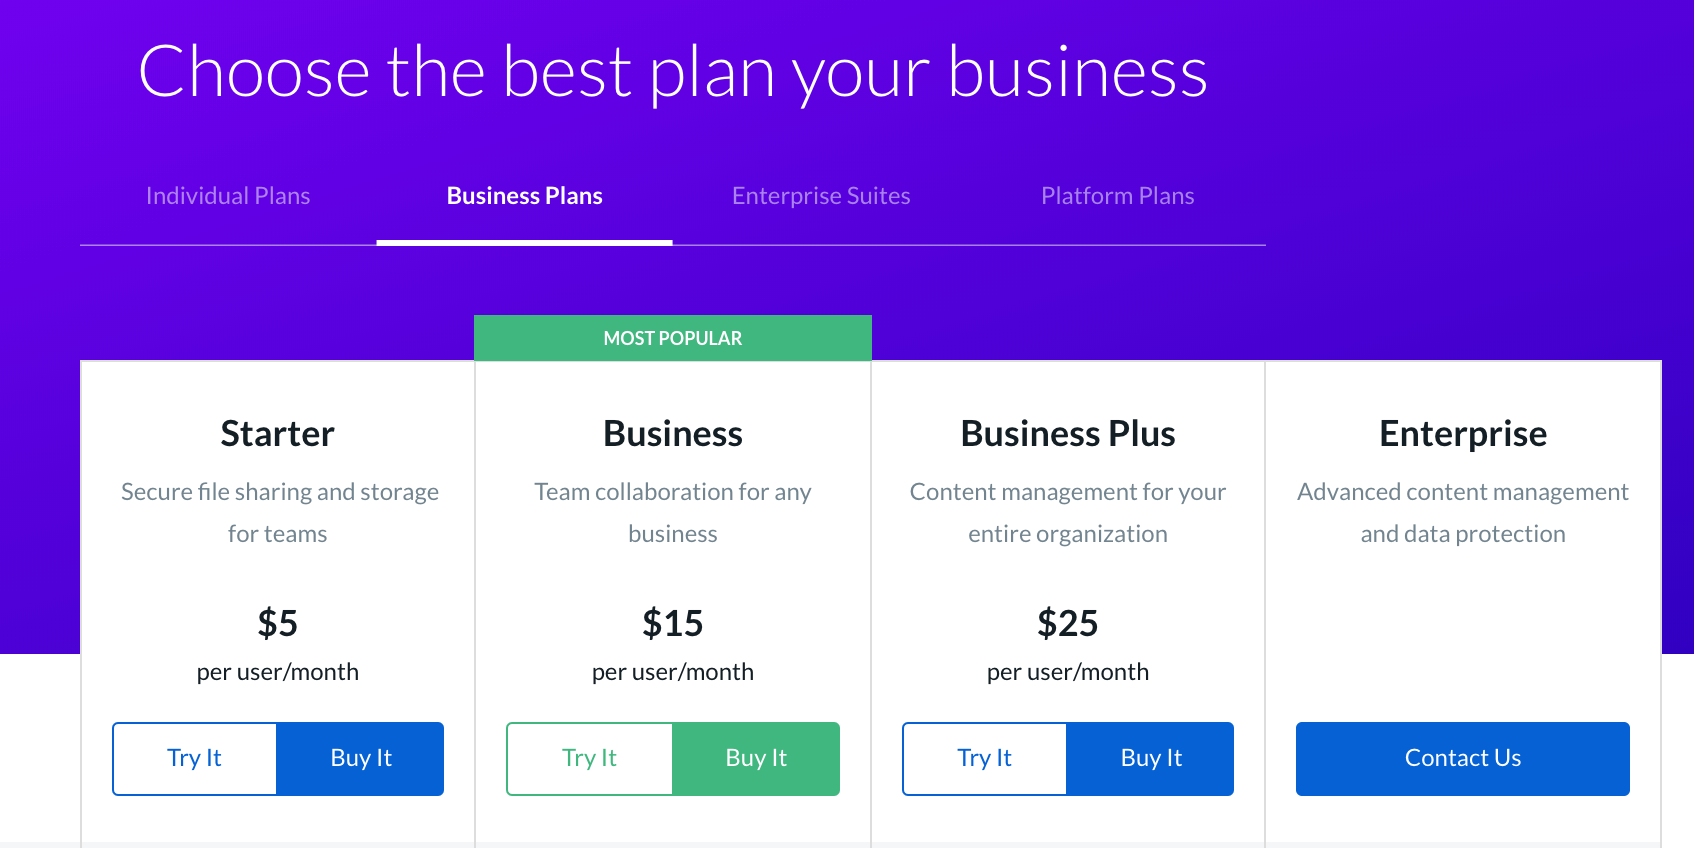The width and height of the screenshot is (1694, 848).
Task: Click the Contact Us button
Action: coord(1462,758)
